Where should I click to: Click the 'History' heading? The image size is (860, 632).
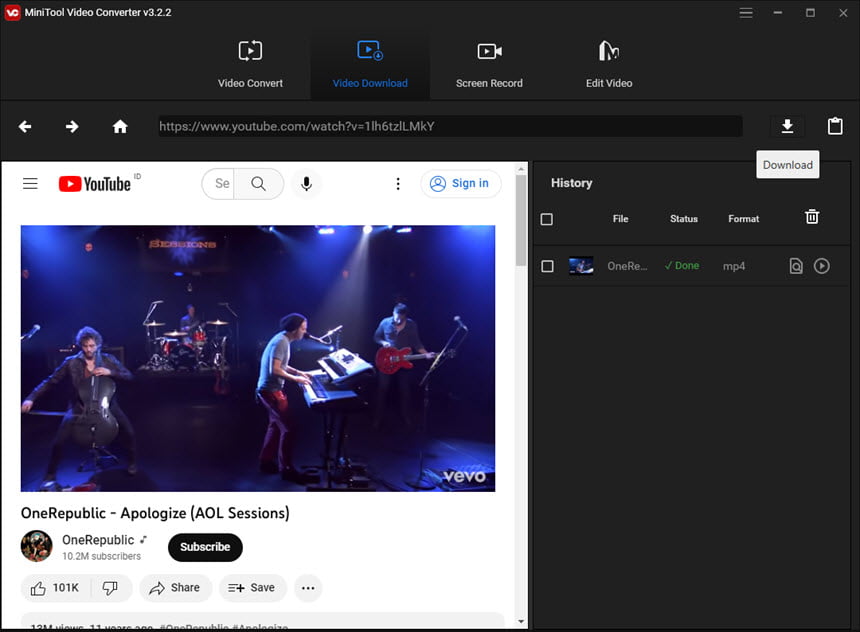[x=572, y=183]
